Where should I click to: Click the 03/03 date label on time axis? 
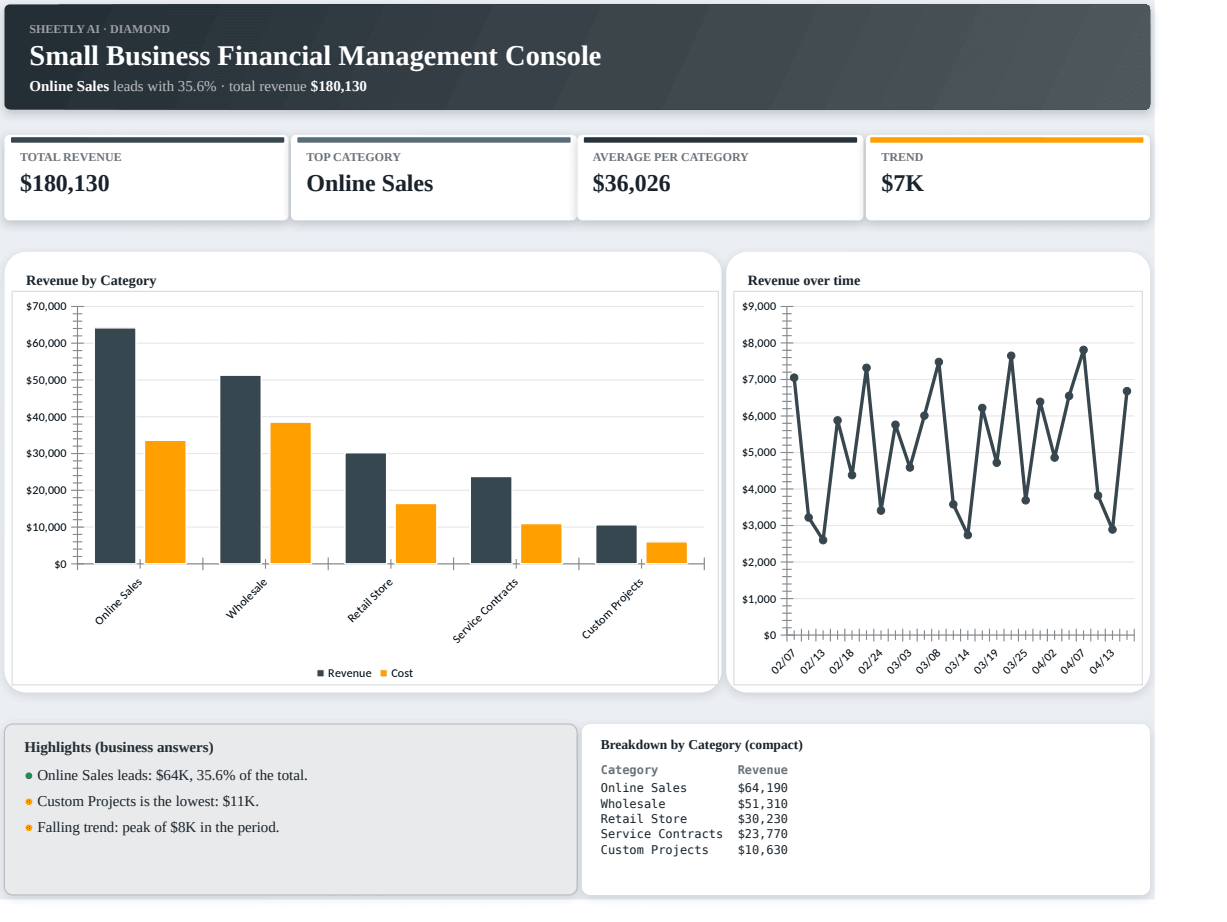click(x=899, y=661)
